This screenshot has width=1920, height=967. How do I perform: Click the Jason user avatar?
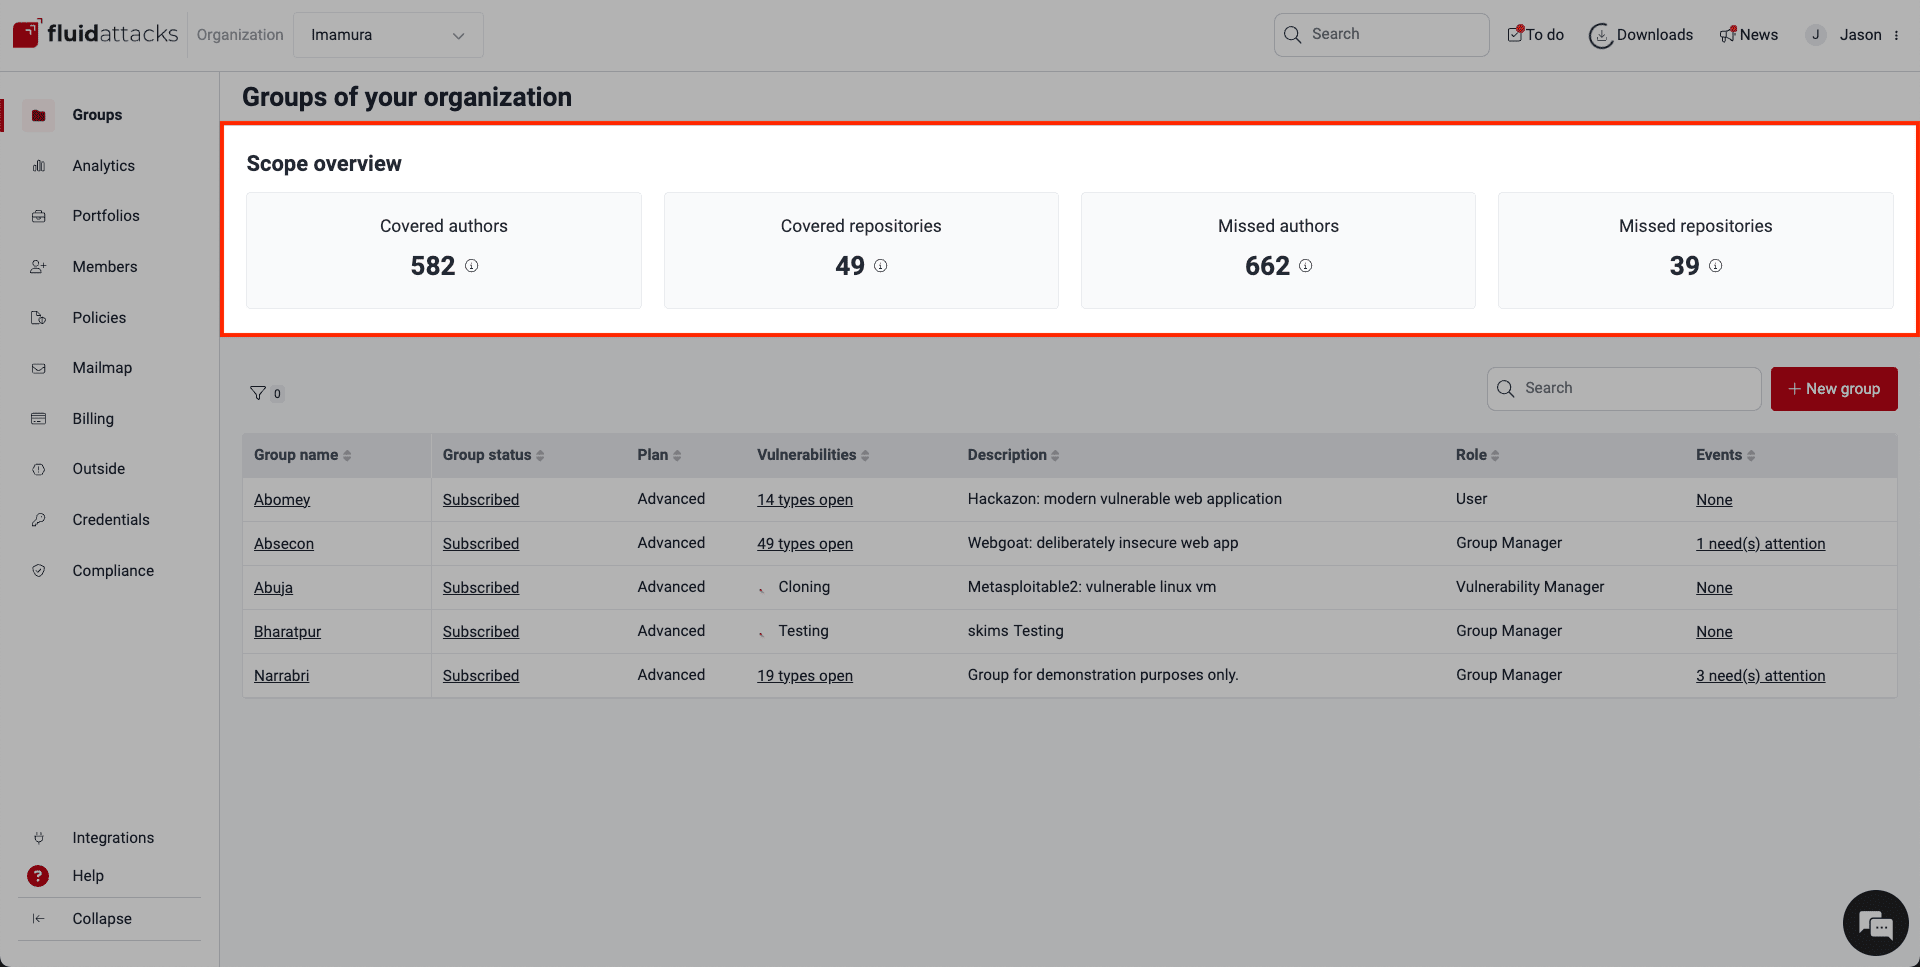(1816, 35)
